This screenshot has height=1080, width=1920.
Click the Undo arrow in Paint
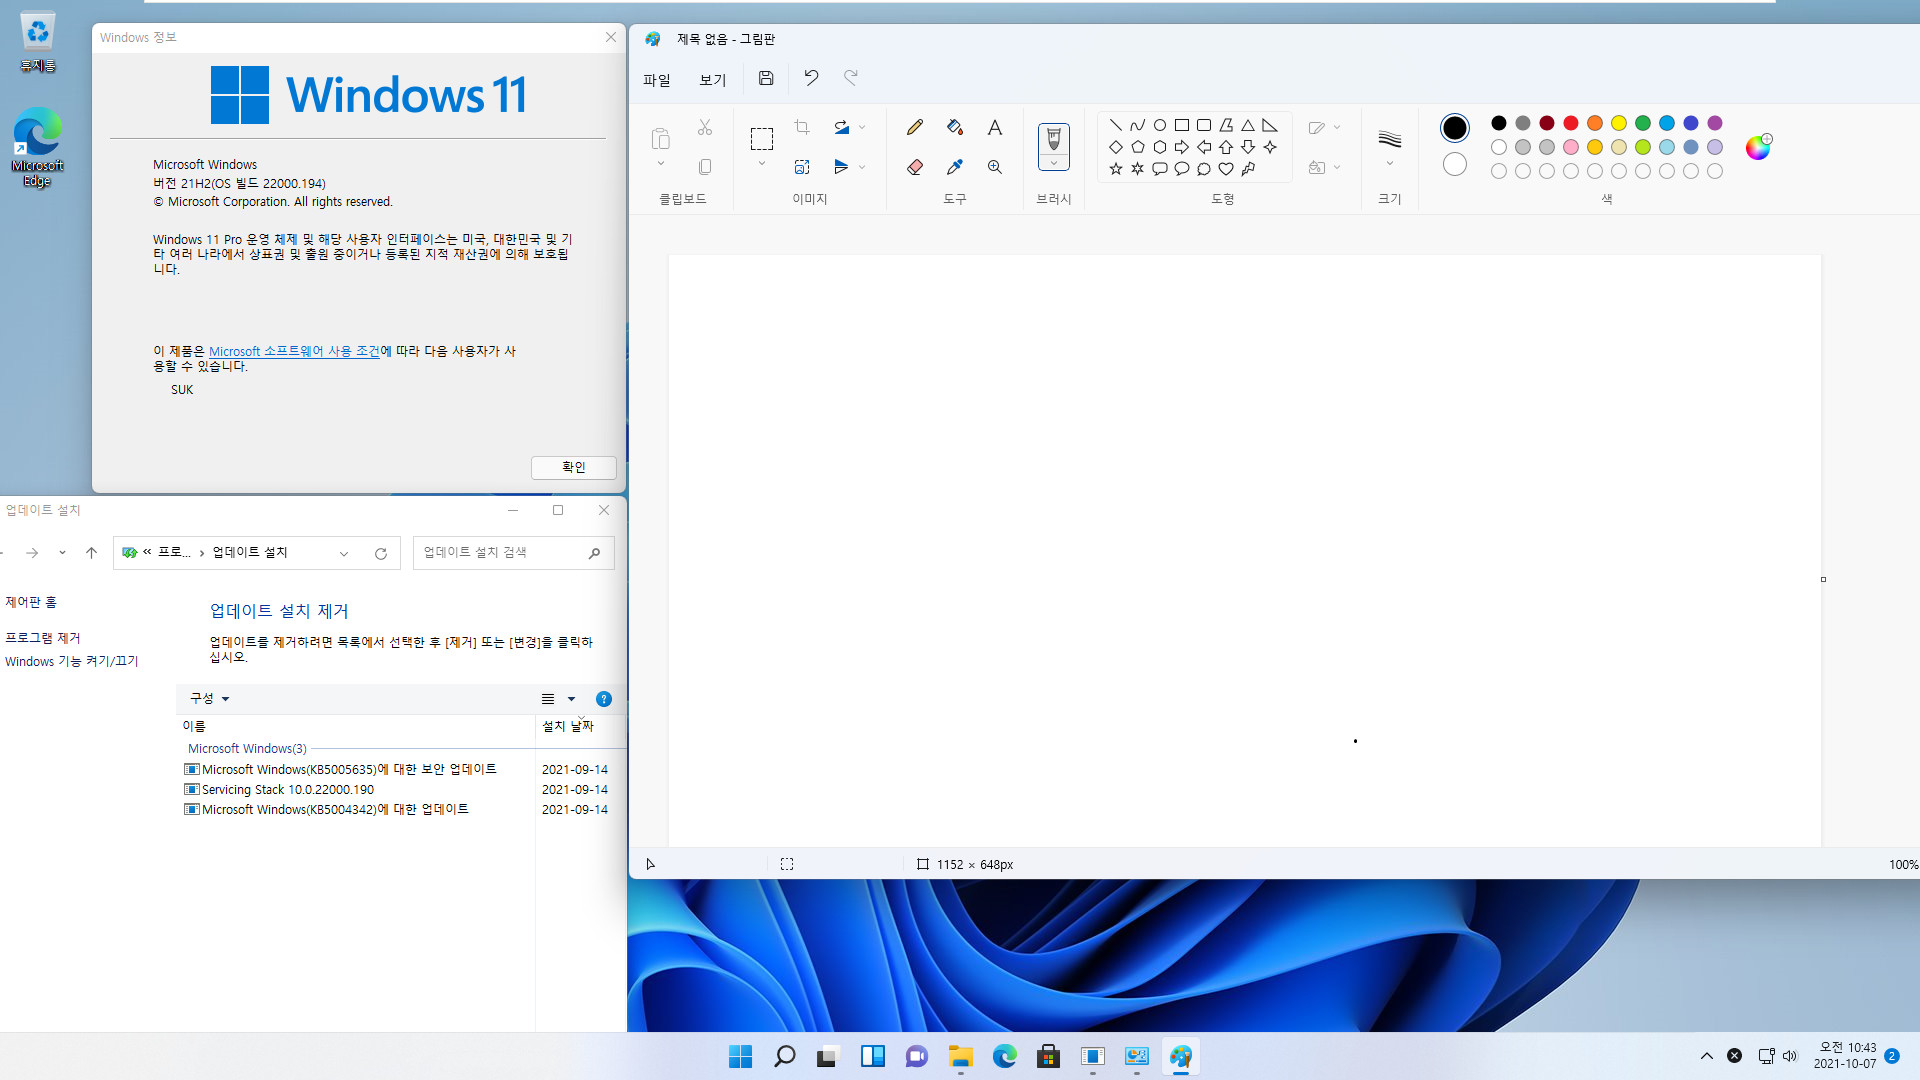click(811, 78)
